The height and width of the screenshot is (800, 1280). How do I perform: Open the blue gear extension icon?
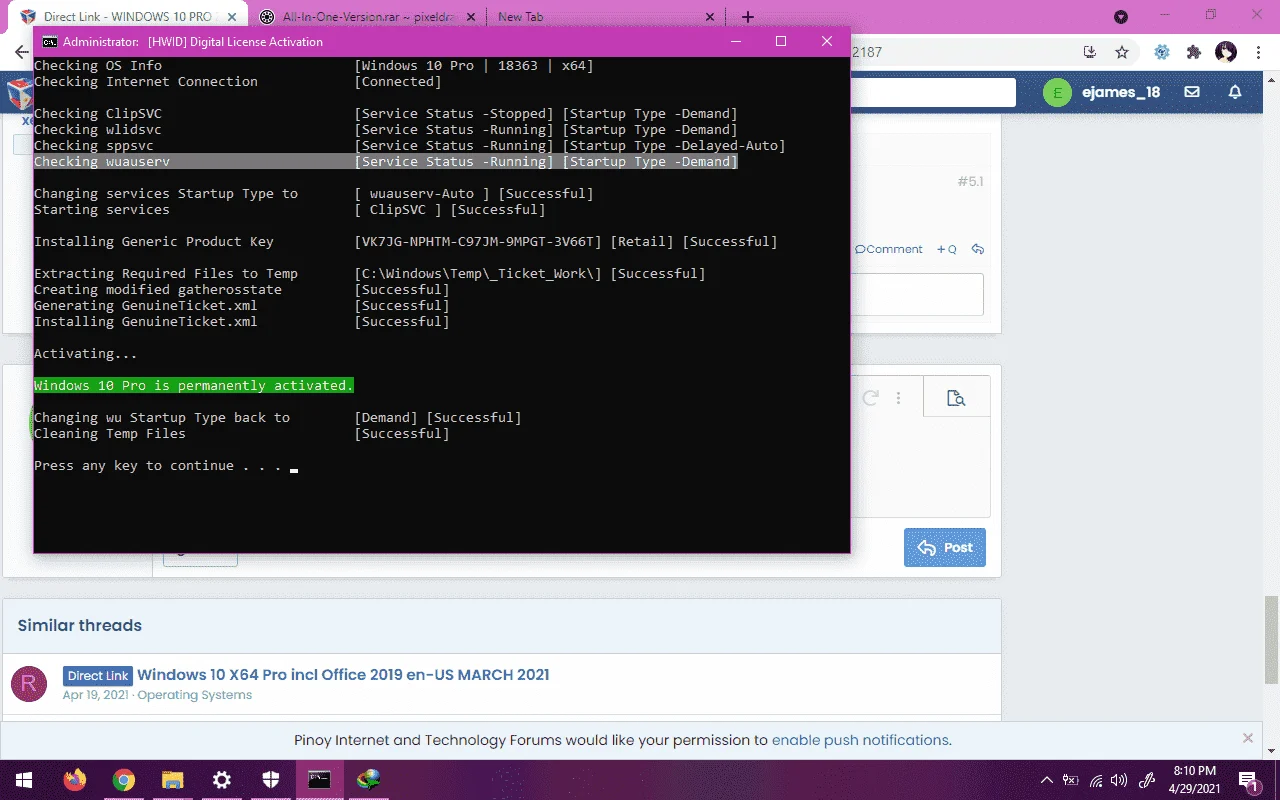coord(1162,52)
